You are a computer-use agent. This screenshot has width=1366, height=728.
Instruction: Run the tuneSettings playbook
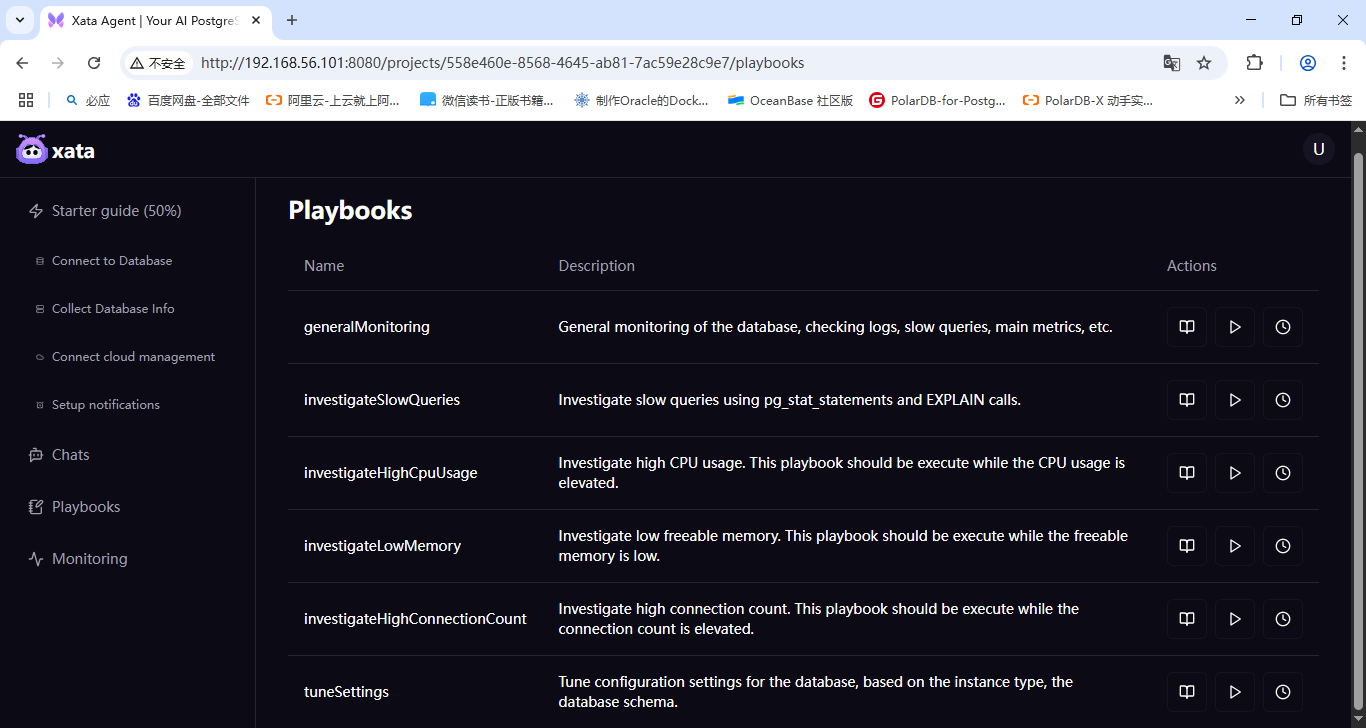point(1234,691)
